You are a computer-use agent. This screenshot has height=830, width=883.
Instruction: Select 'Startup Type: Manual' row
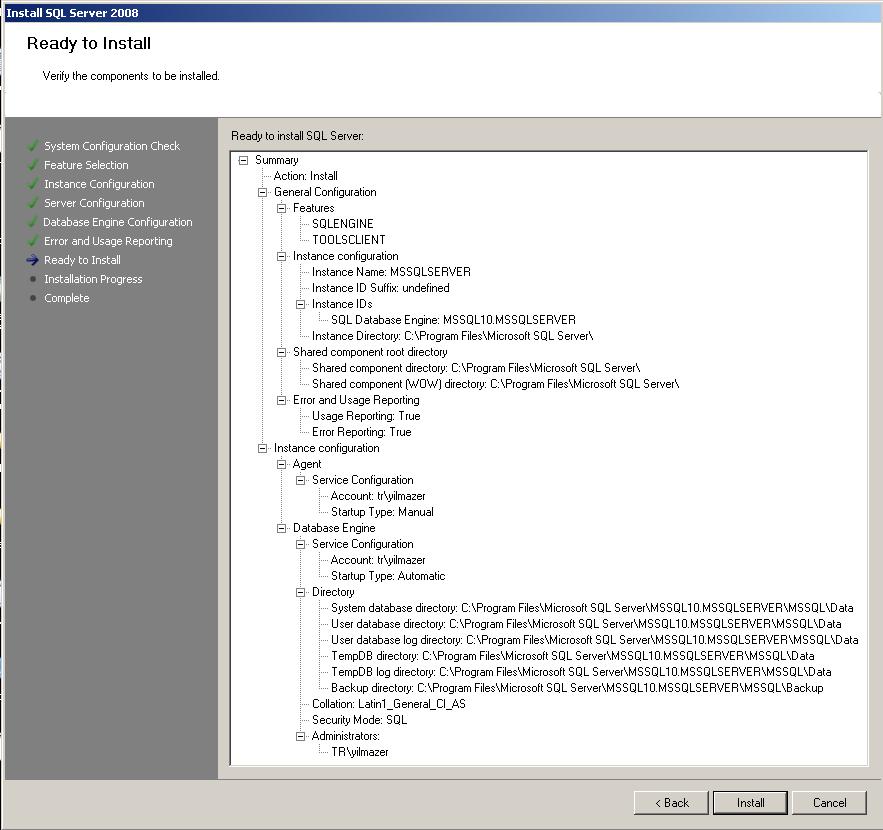pos(382,512)
